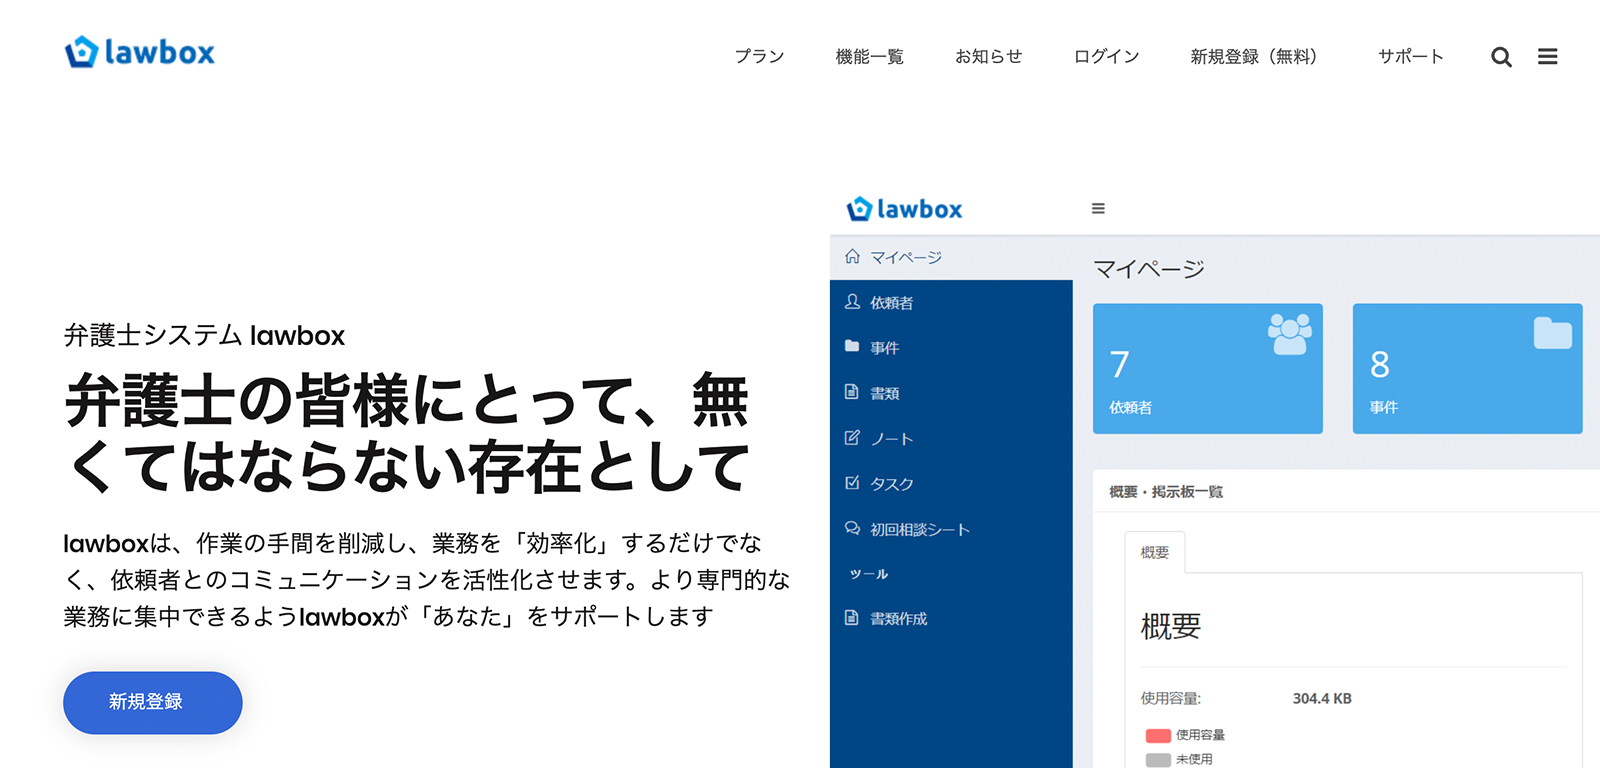Click the 304.4 KB storage value
The height and width of the screenshot is (768, 1600).
(x=1322, y=699)
